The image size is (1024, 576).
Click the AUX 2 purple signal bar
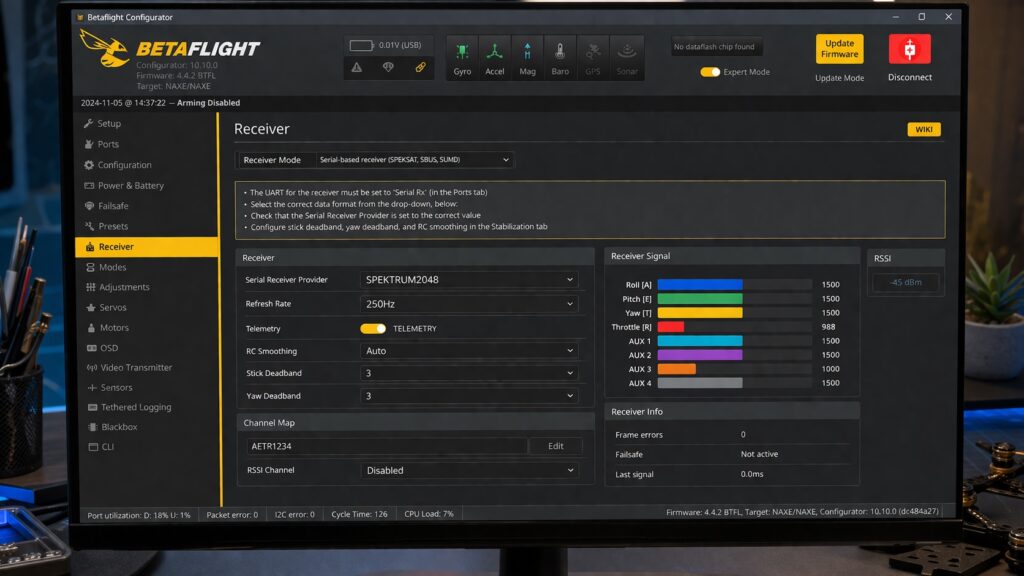(699, 355)
